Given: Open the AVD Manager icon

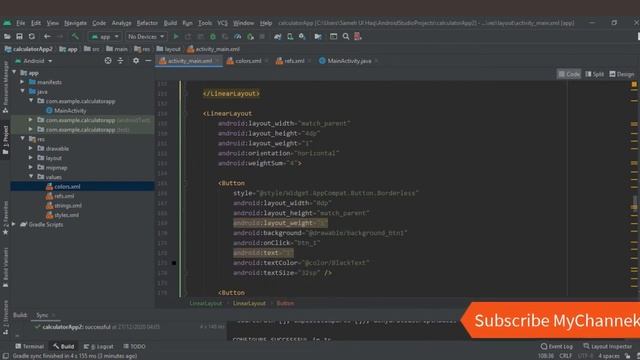Looking at the screenshot, I should (x=290, y=37).
